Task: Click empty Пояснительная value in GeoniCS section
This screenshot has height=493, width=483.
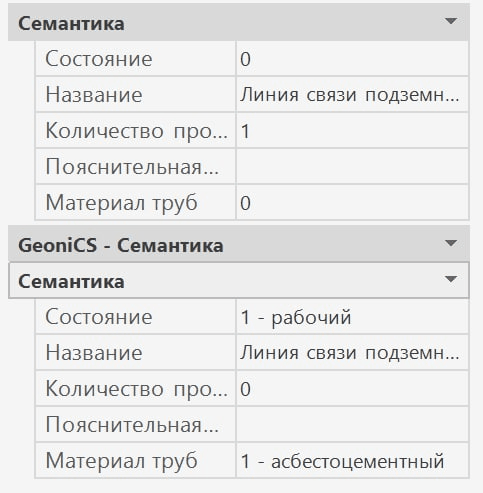Action: coord(352,424)
